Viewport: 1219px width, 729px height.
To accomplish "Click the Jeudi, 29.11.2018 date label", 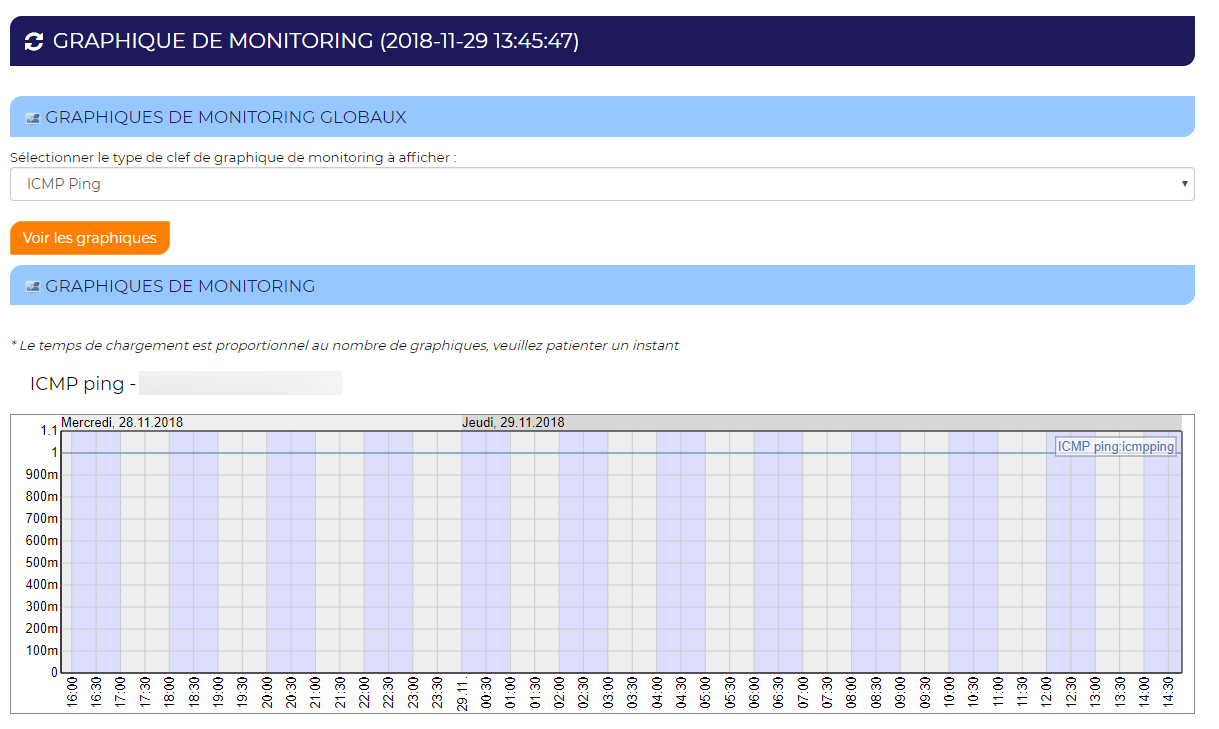I will (x=512, y=423).
